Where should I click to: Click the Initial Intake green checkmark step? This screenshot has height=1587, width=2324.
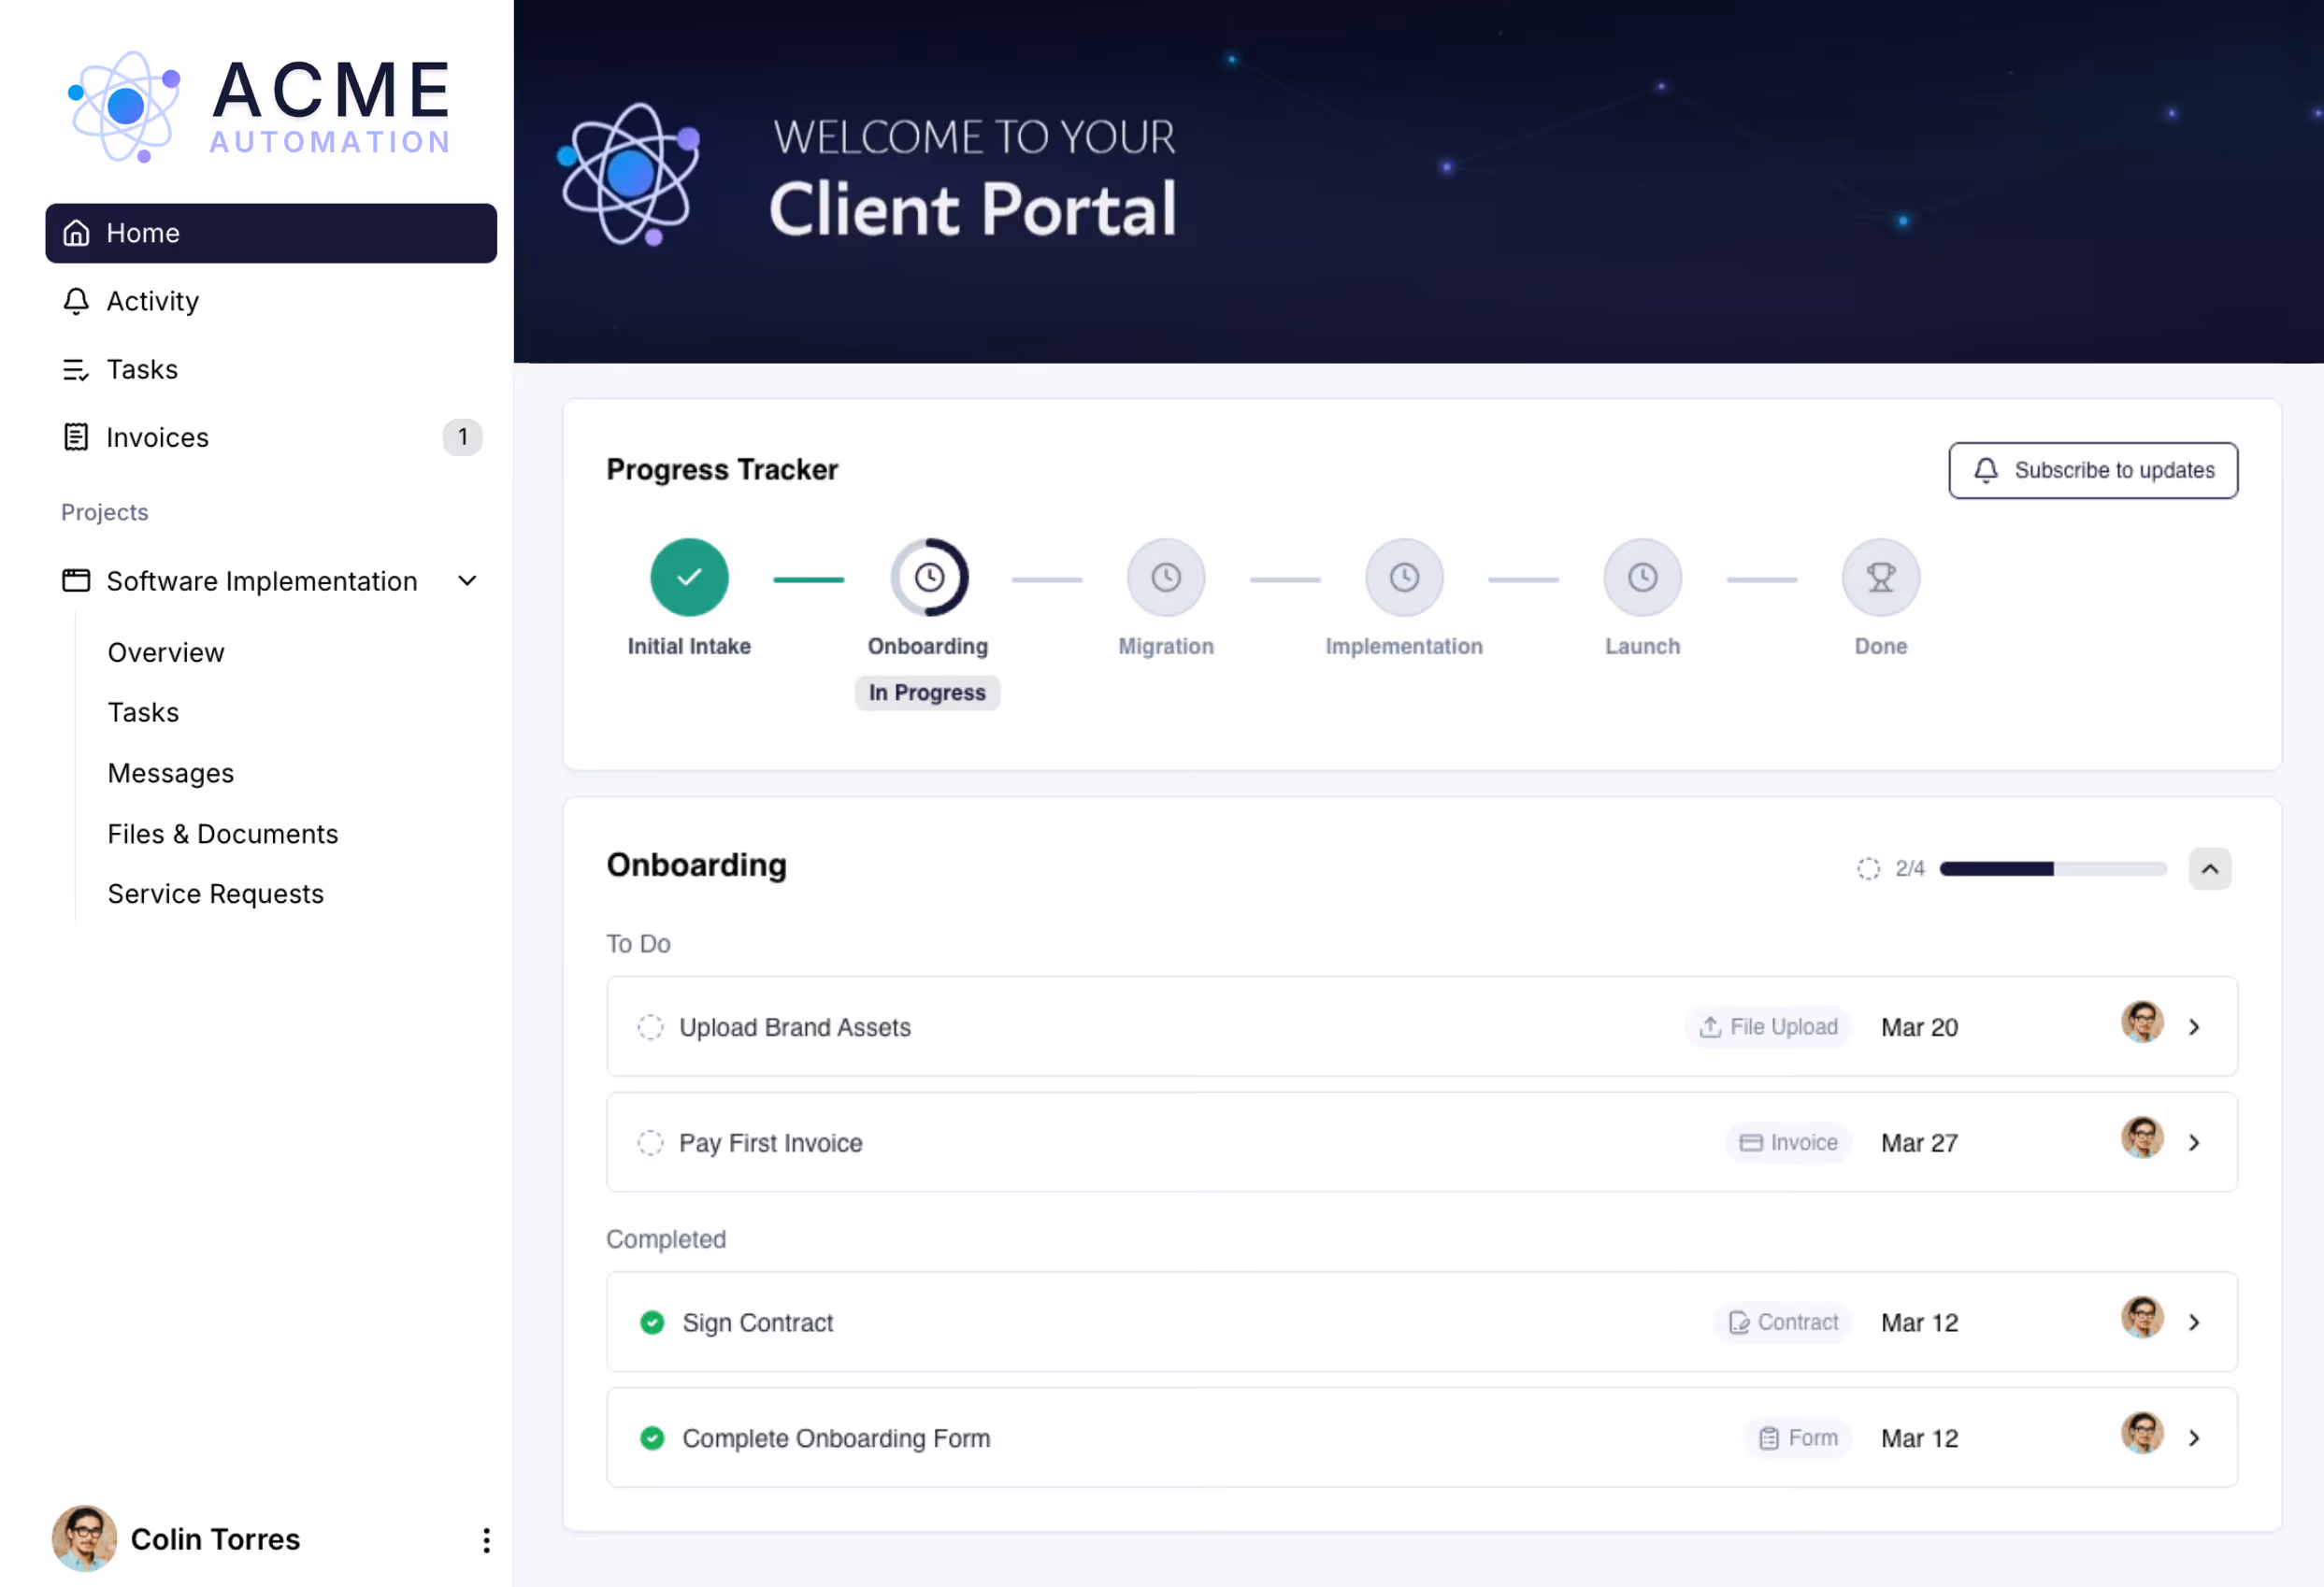point(689,577)
